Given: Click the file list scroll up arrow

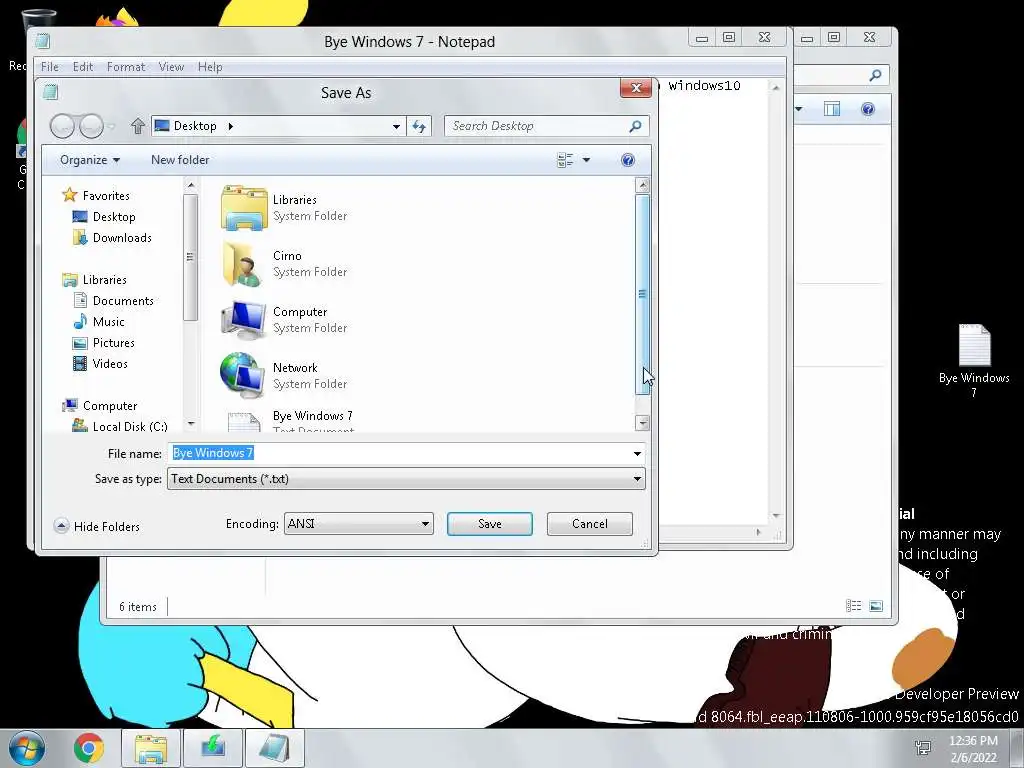Looking at the screenshot, I should pos(643,185).
